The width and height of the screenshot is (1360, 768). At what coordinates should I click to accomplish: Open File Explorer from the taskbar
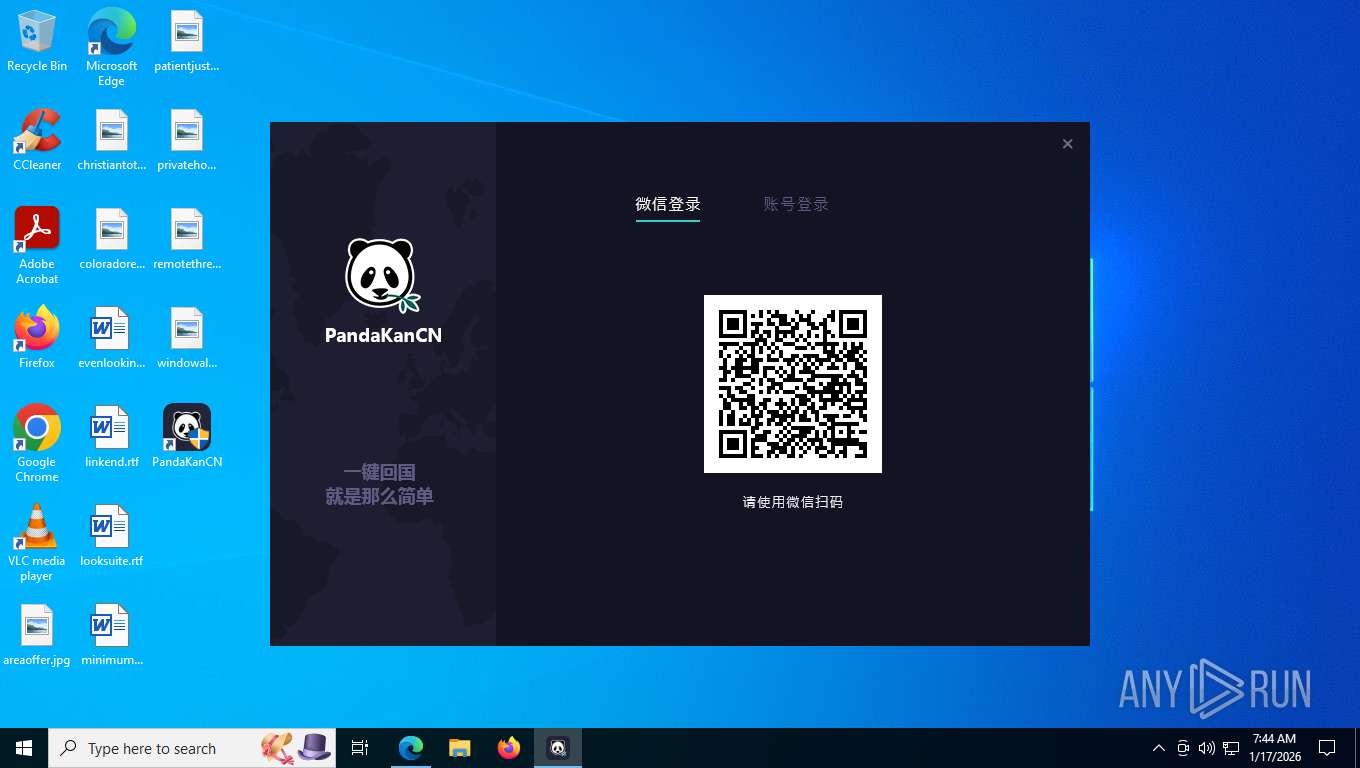point(459,748)
